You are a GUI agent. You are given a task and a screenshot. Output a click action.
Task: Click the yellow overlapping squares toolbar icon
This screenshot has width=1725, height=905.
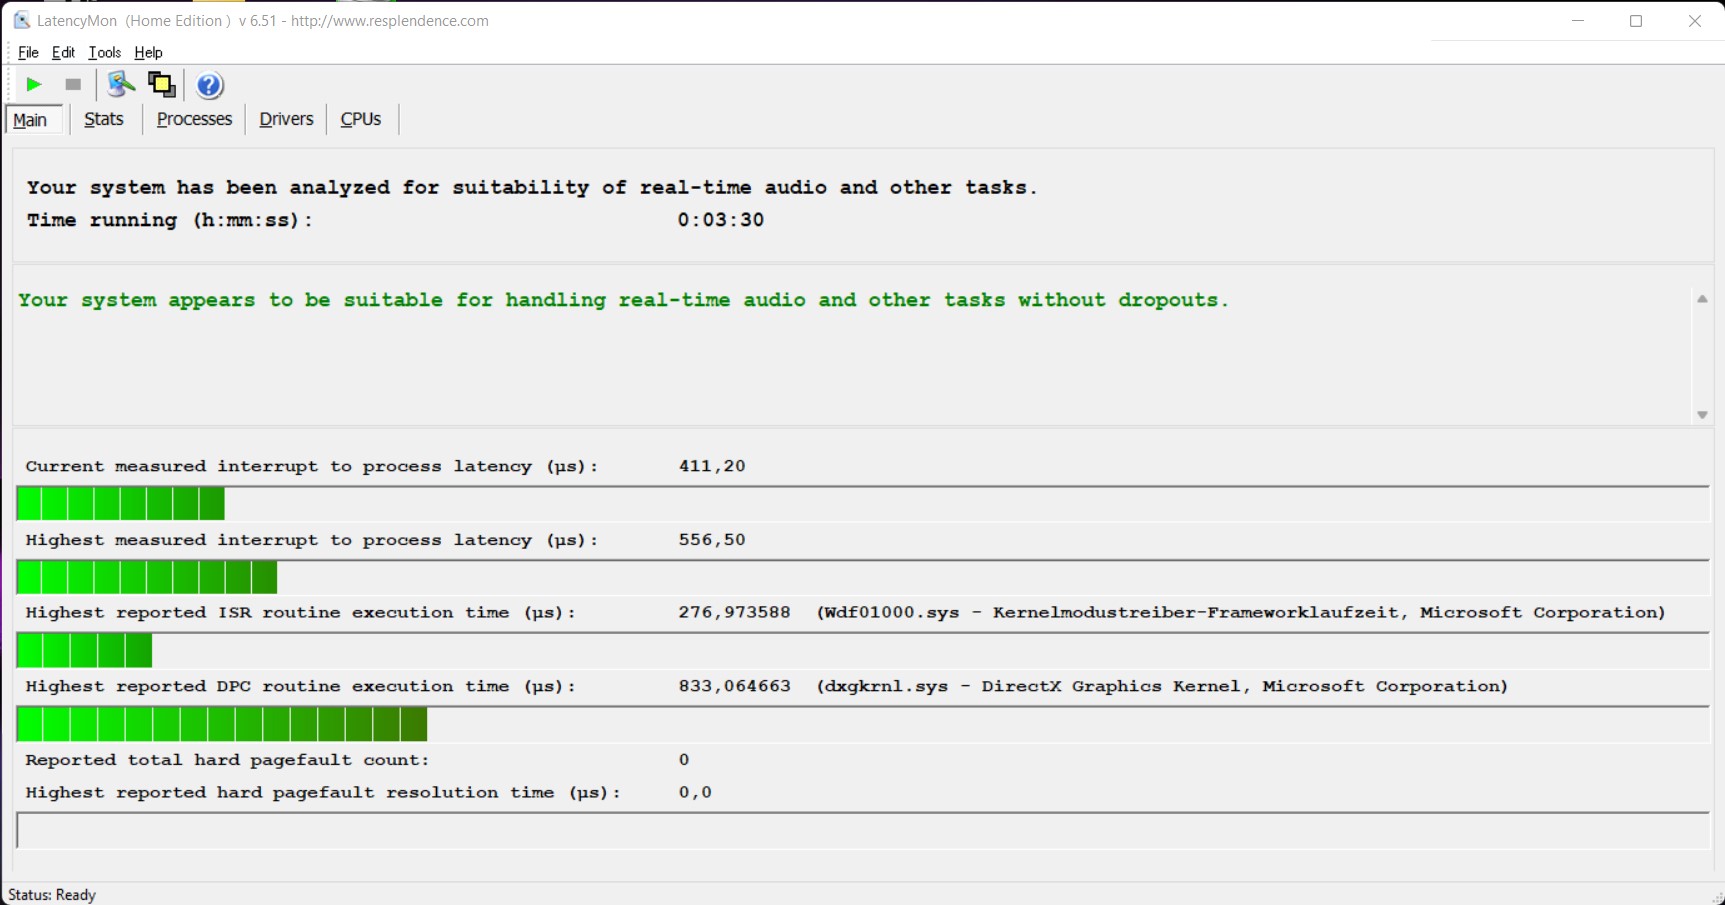pos(161,85)
